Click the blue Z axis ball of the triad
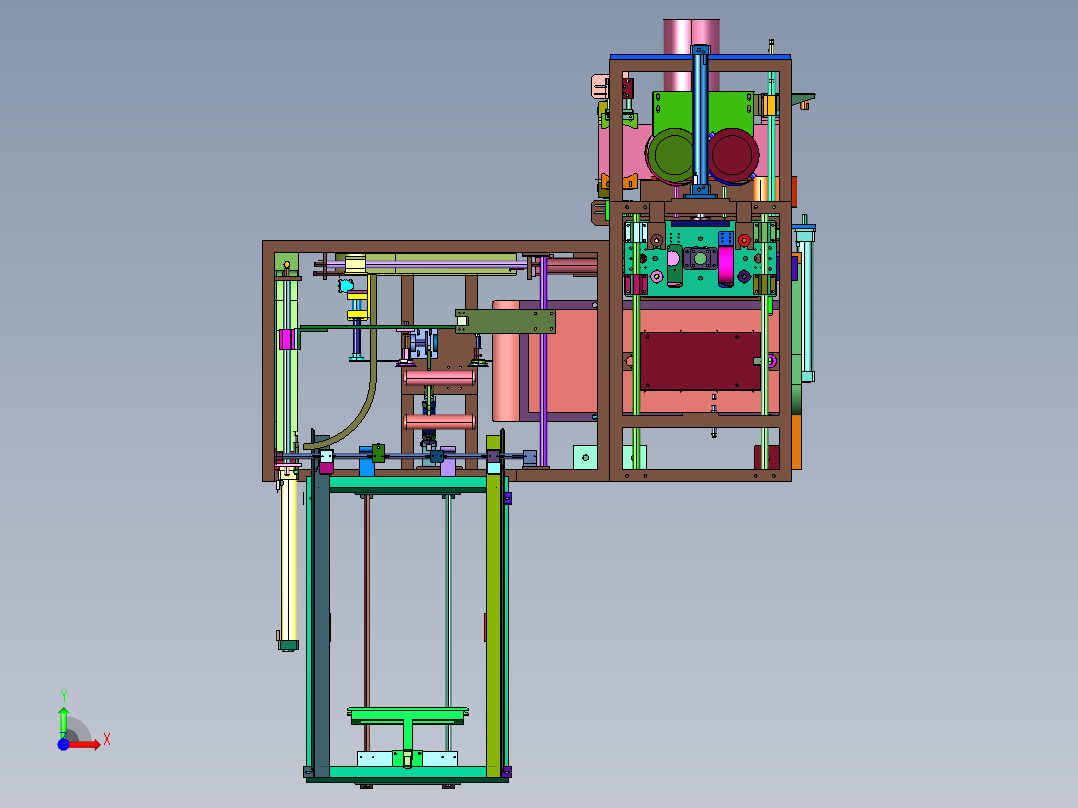The width and height of the screenshot is (1078, 808). pyautogui.click(x=63, y=744)
